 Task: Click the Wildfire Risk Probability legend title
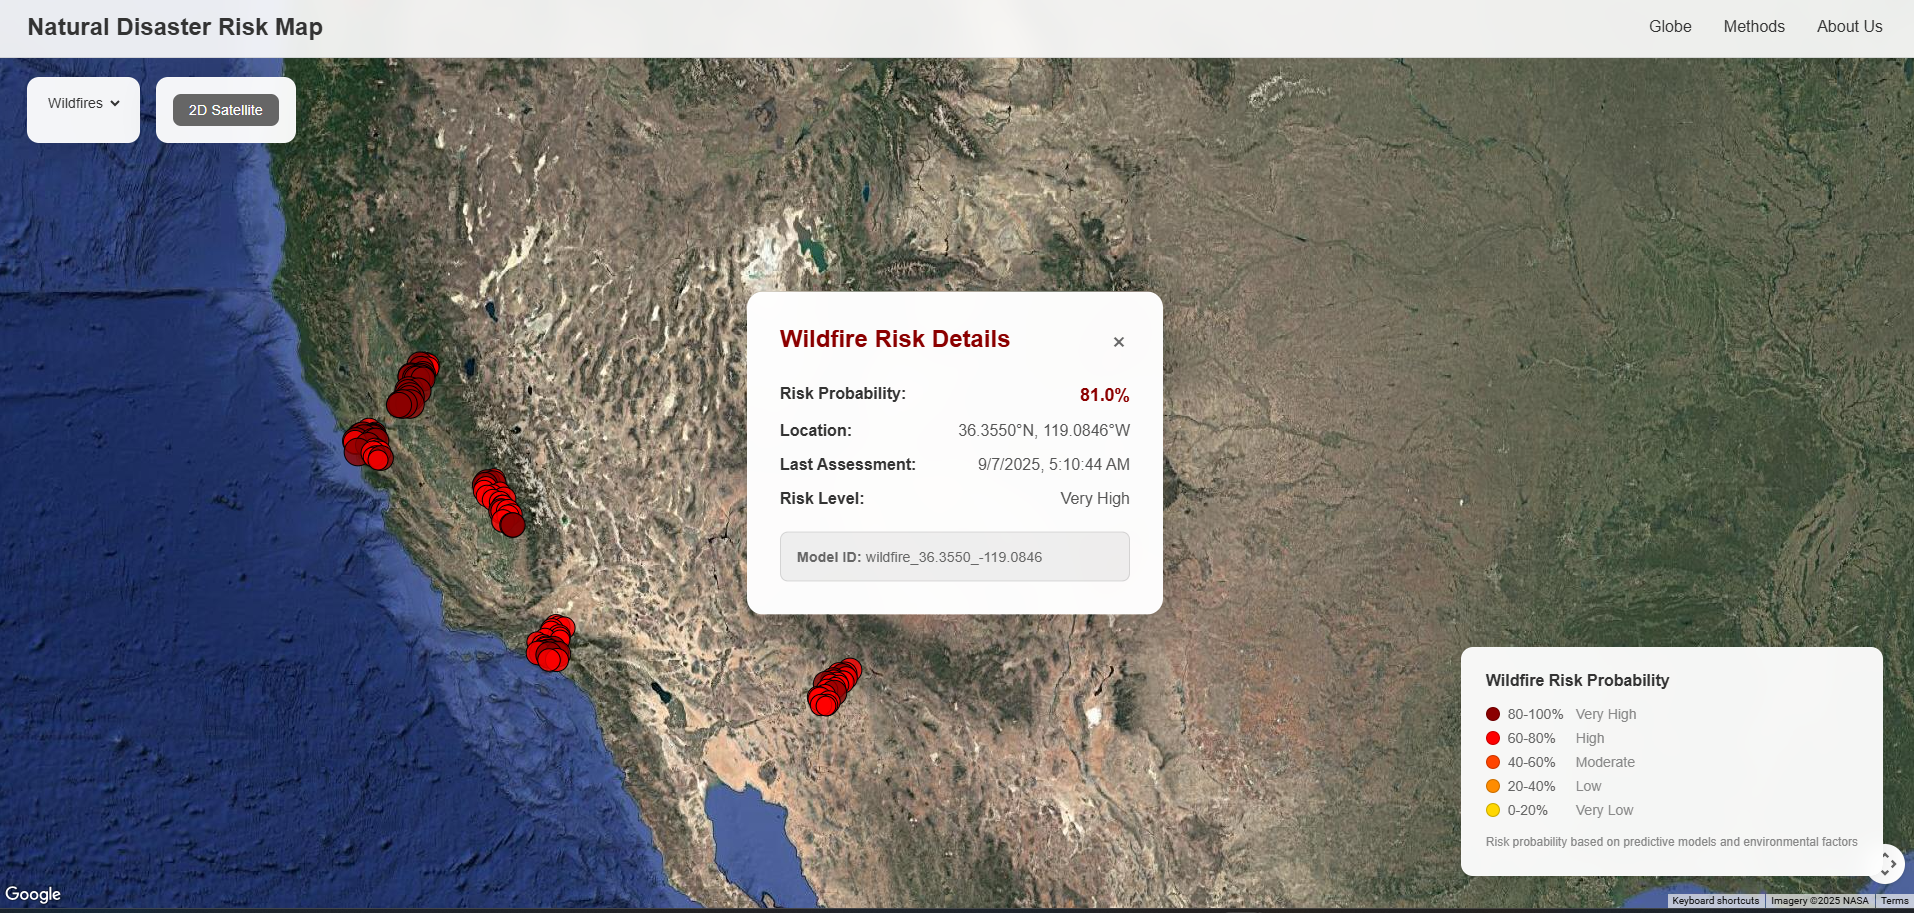click(x=1577, y=680)
